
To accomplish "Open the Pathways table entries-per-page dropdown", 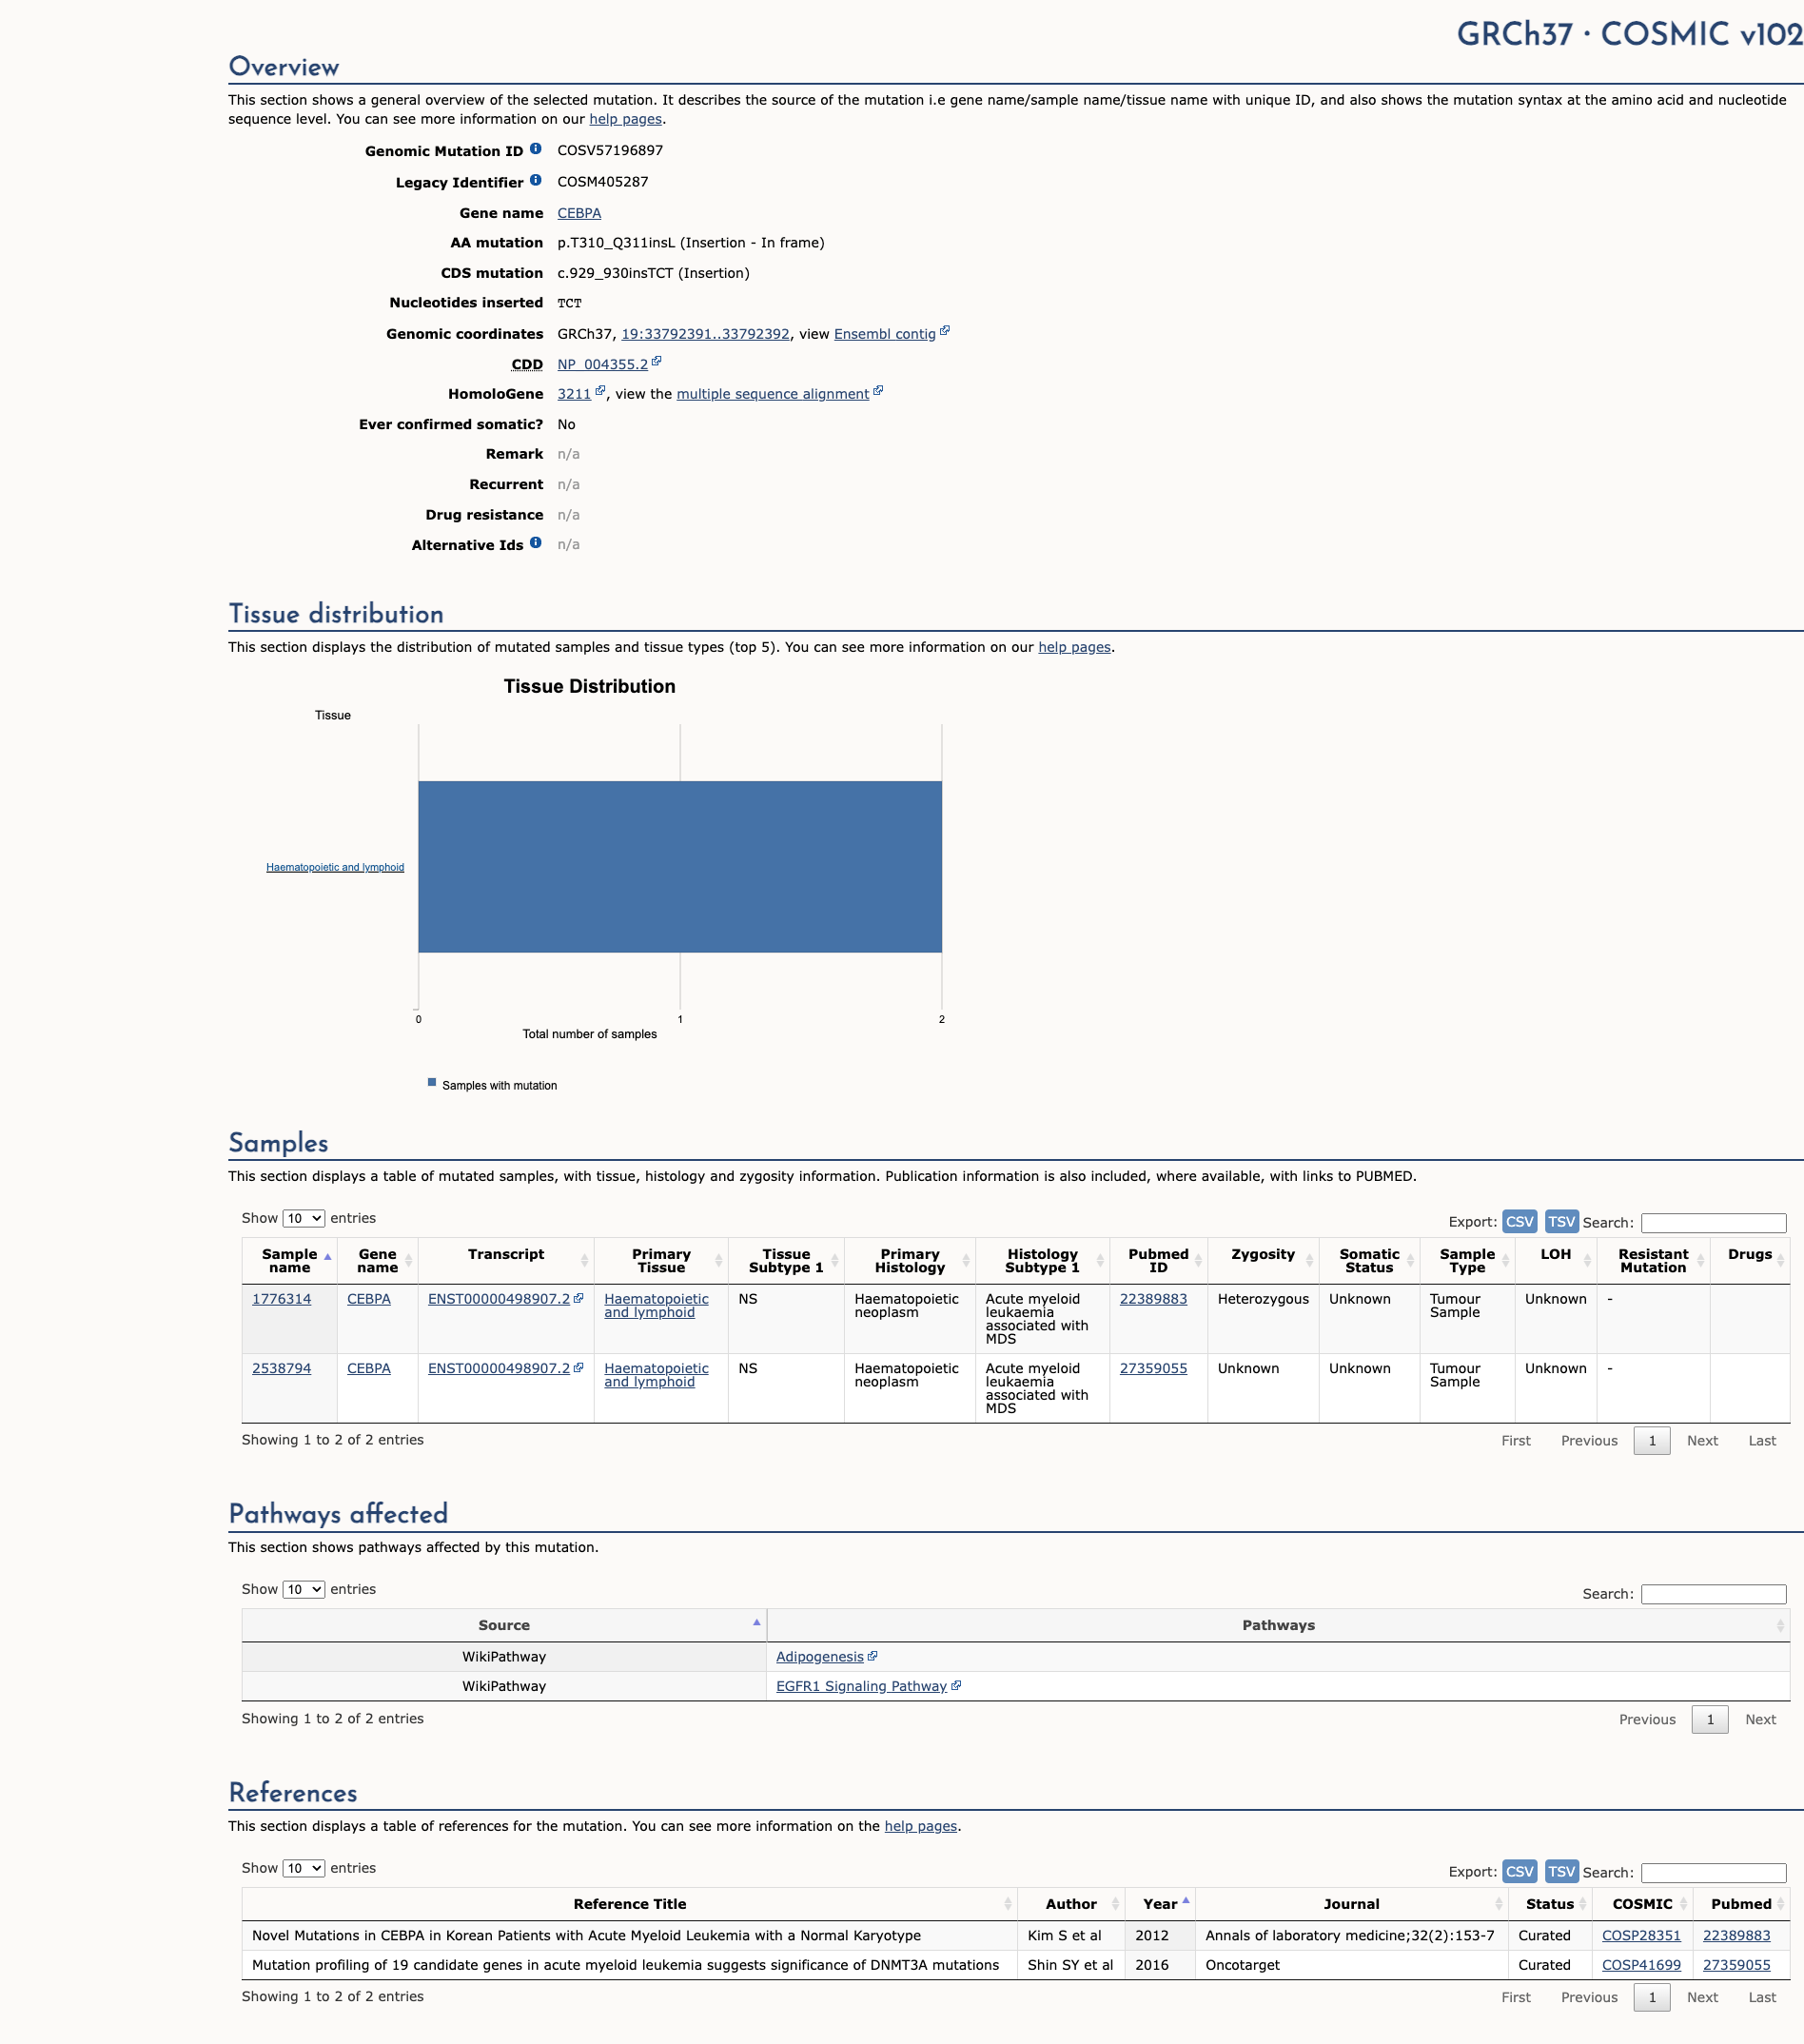I will [x=304, y=1589].
